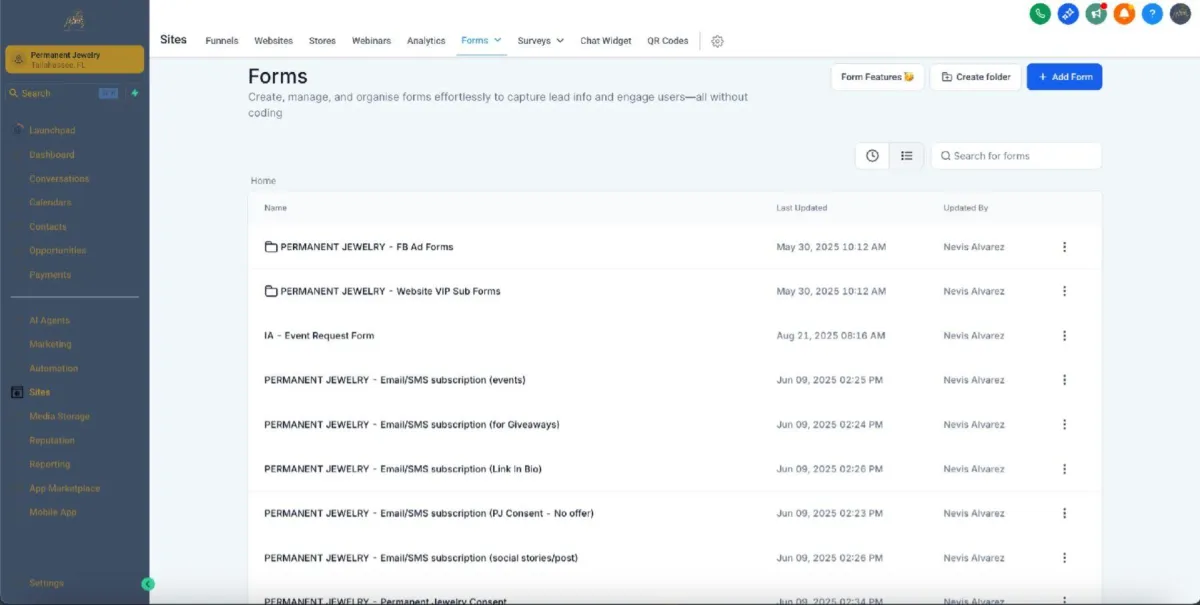Open Reputation in the sidebar
Viewport: 1200px width, 605px height.
(x=52, y=441)
